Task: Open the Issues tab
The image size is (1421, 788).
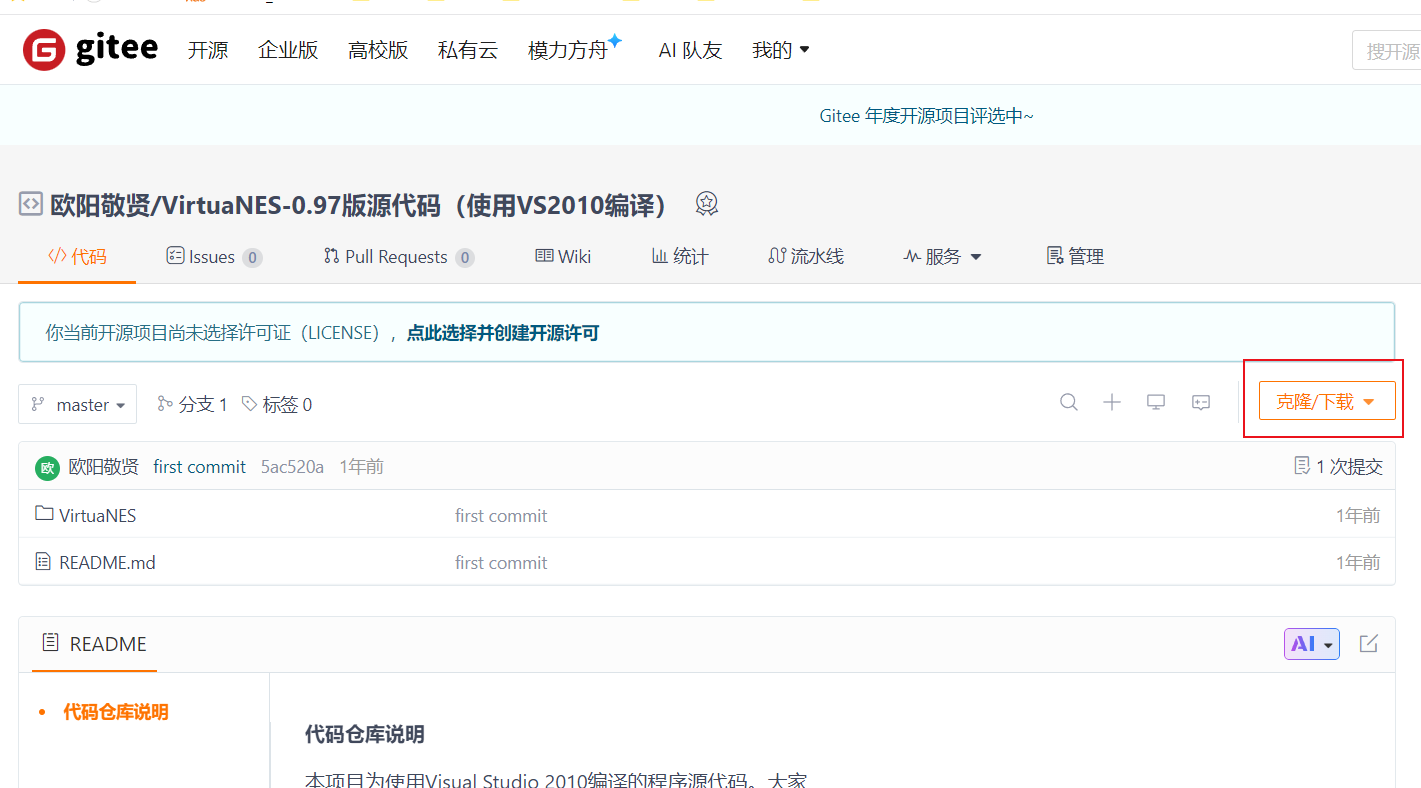Action: click(x=214, y=256)
